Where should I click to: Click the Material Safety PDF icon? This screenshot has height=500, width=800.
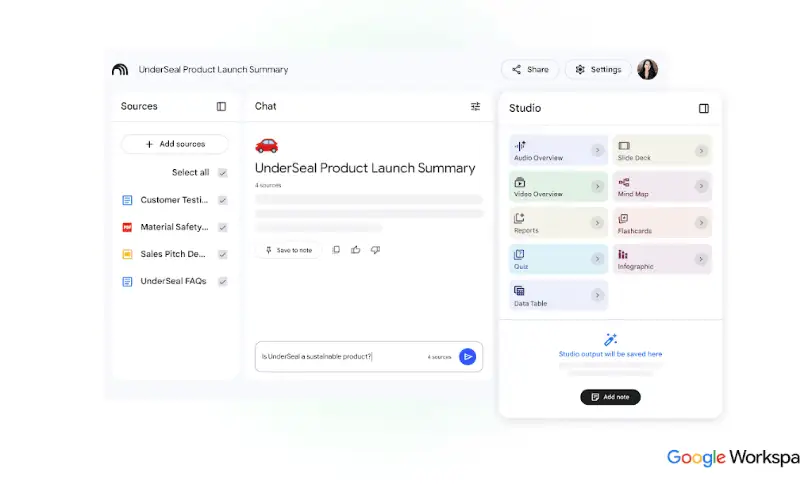tap(127, 227)
